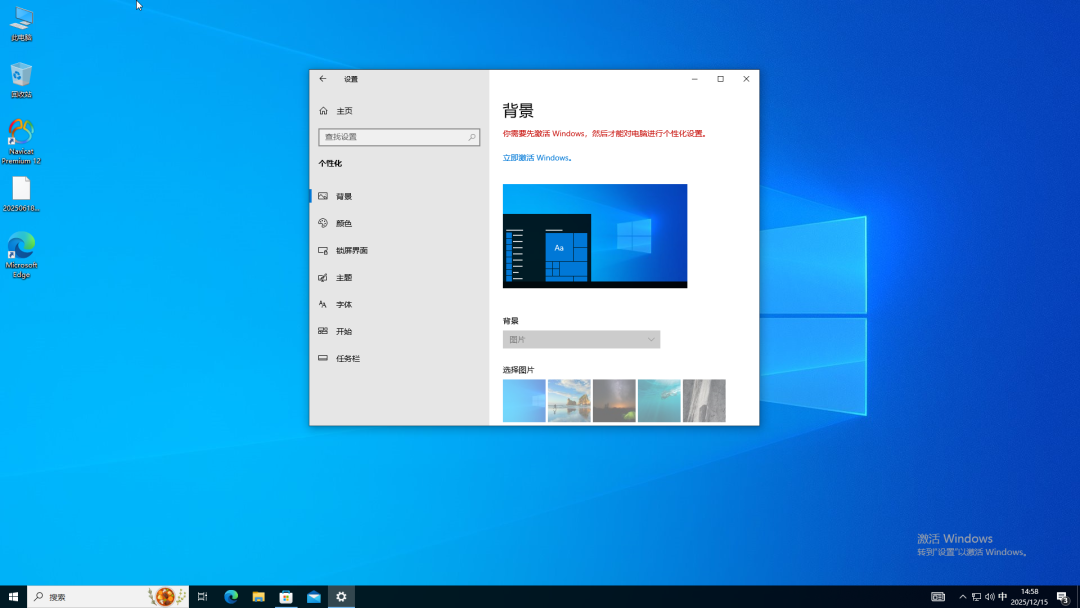
Task: Expand the 背景 picture type dropdown
Action: pos(581,339)
